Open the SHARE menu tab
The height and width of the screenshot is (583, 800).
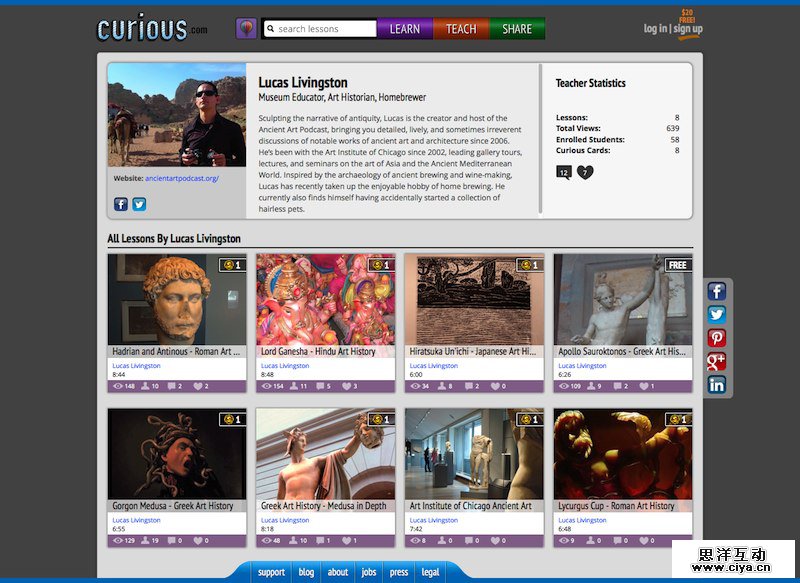coord(517,29)
